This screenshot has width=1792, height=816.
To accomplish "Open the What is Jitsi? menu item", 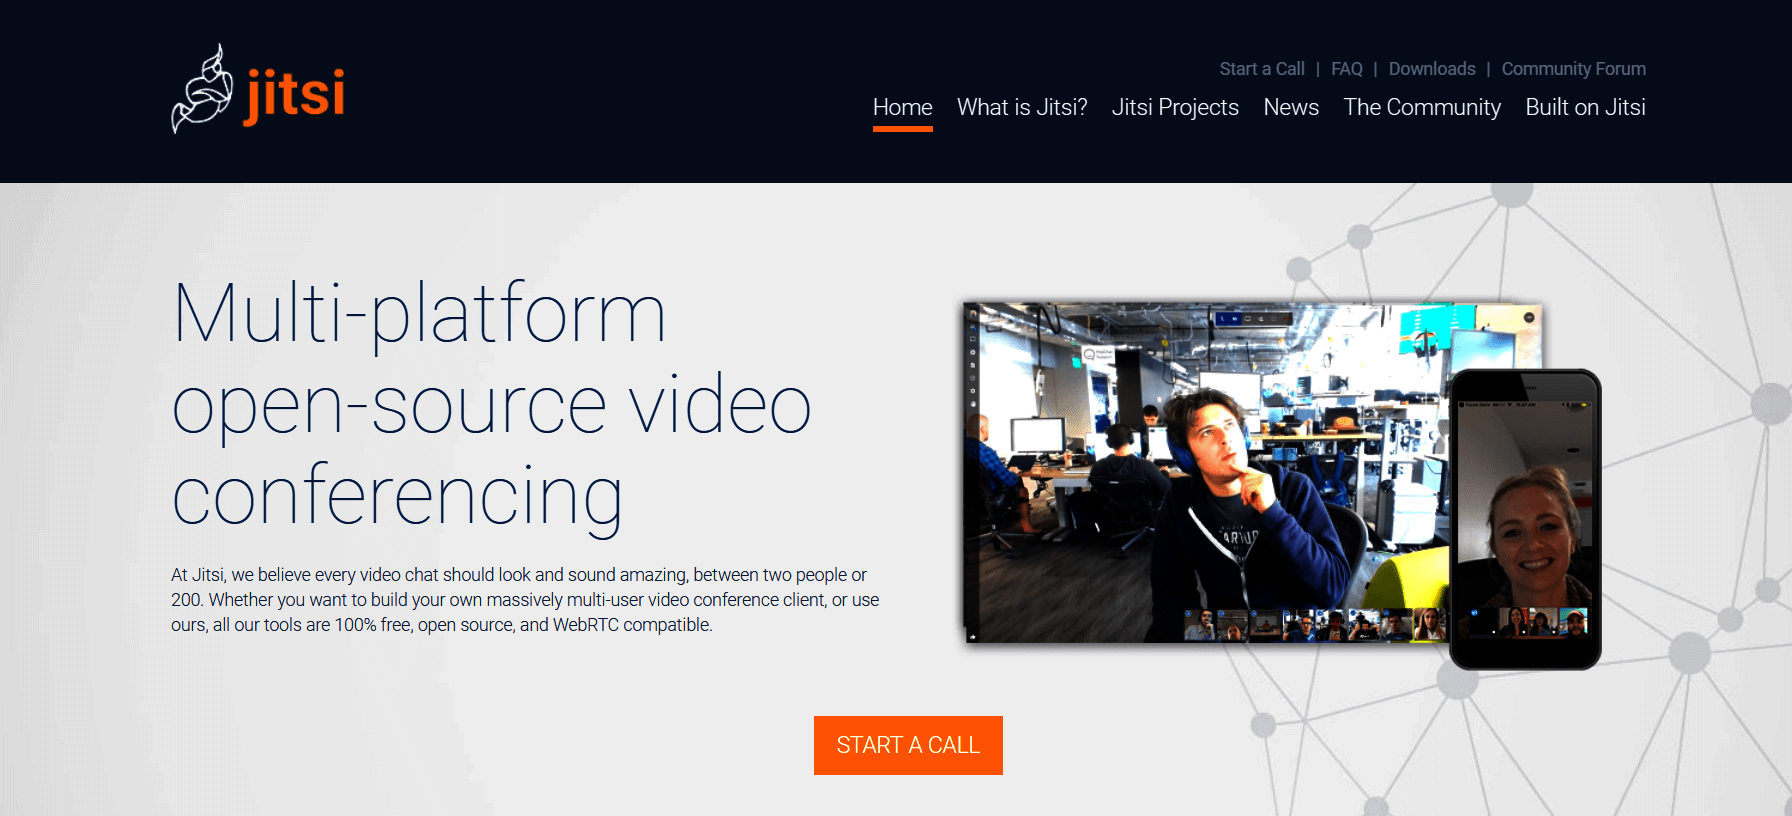I will [x=1021, y=107].
